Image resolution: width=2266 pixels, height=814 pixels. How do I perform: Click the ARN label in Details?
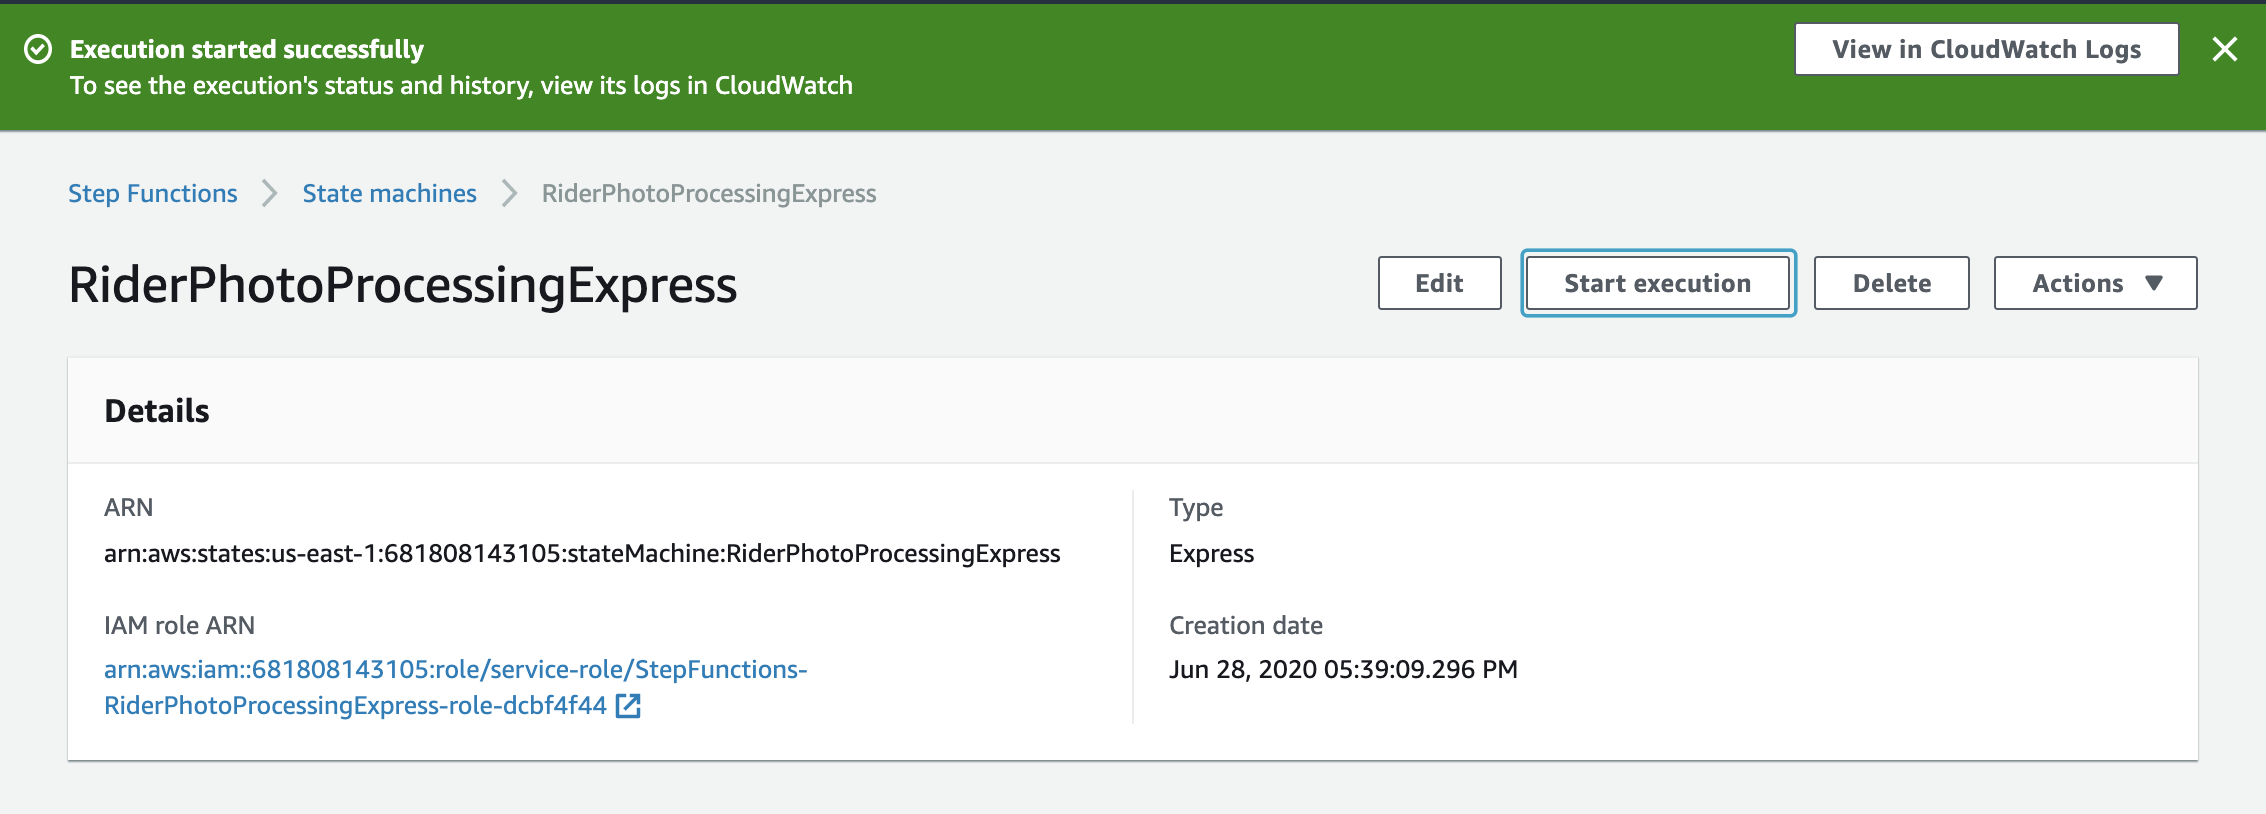(x=128, y=507)
